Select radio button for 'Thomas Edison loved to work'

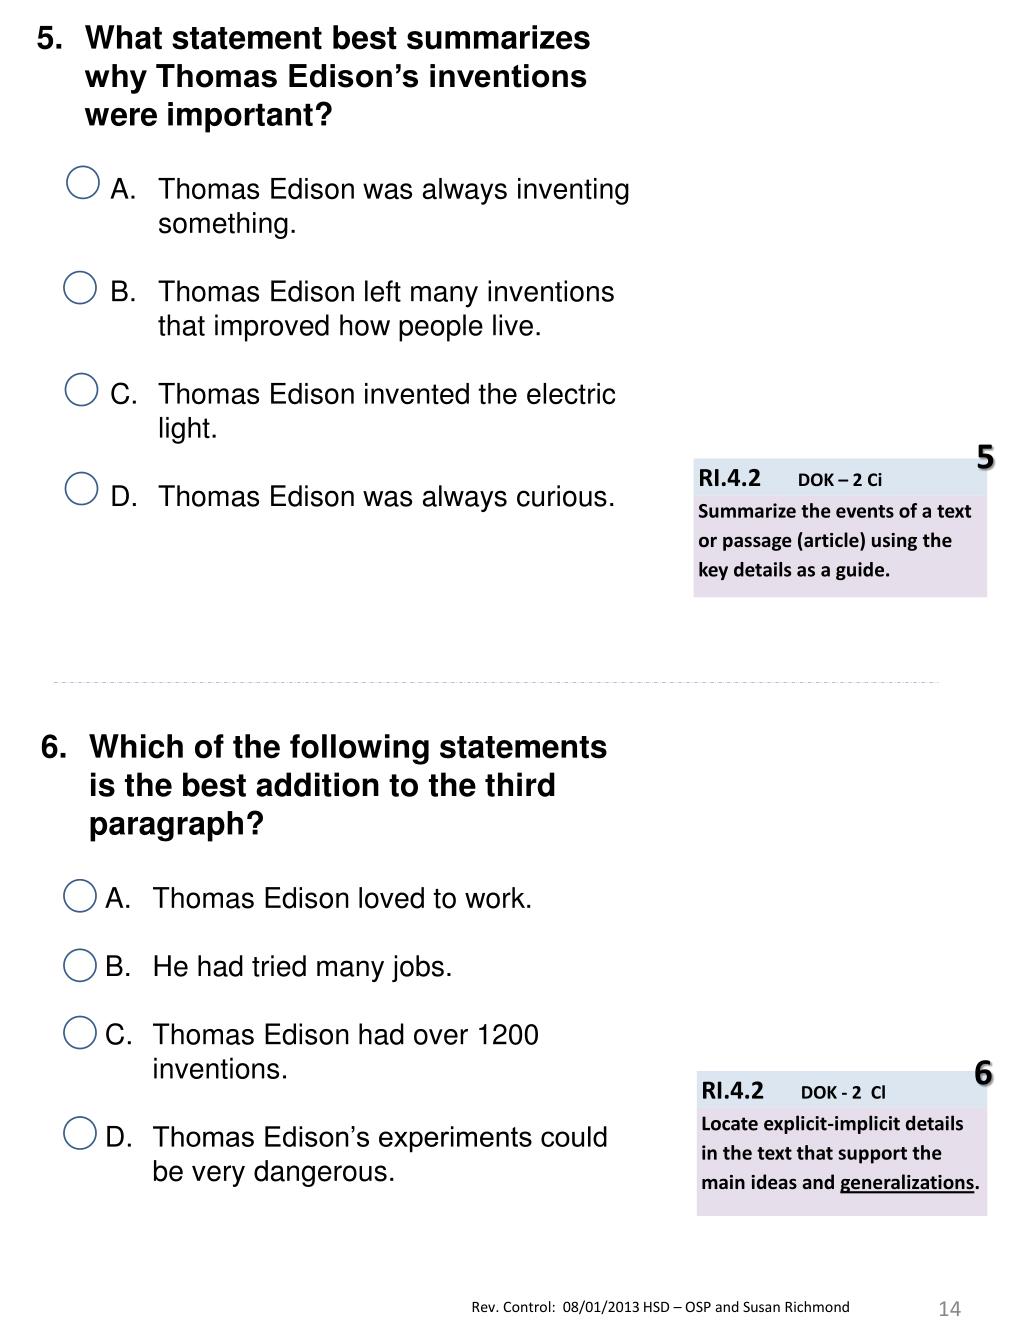point(79,896)
